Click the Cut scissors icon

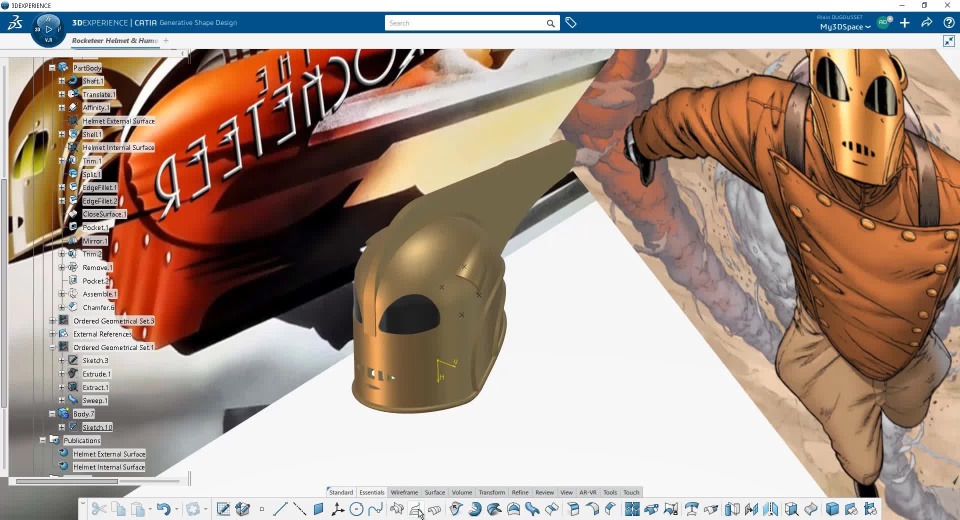(x=99, y=509)
